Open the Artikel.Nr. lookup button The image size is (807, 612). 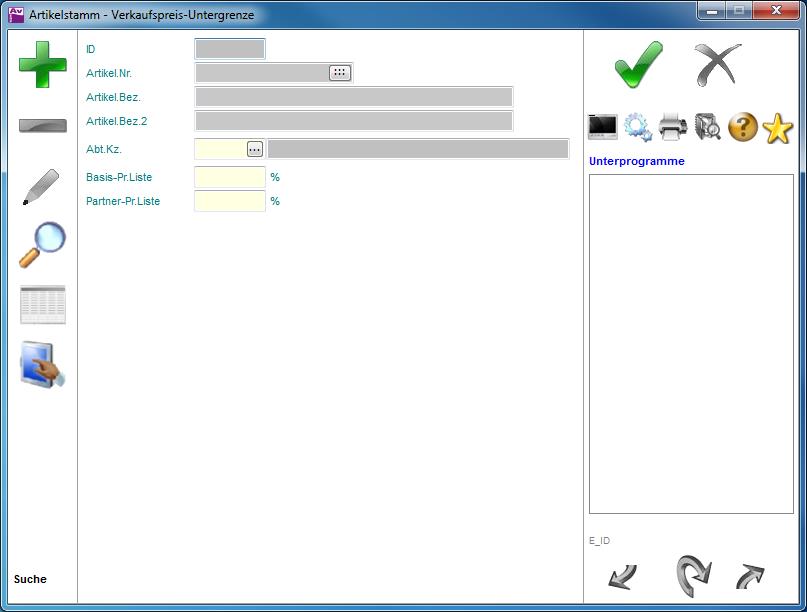tap(340, 73)
